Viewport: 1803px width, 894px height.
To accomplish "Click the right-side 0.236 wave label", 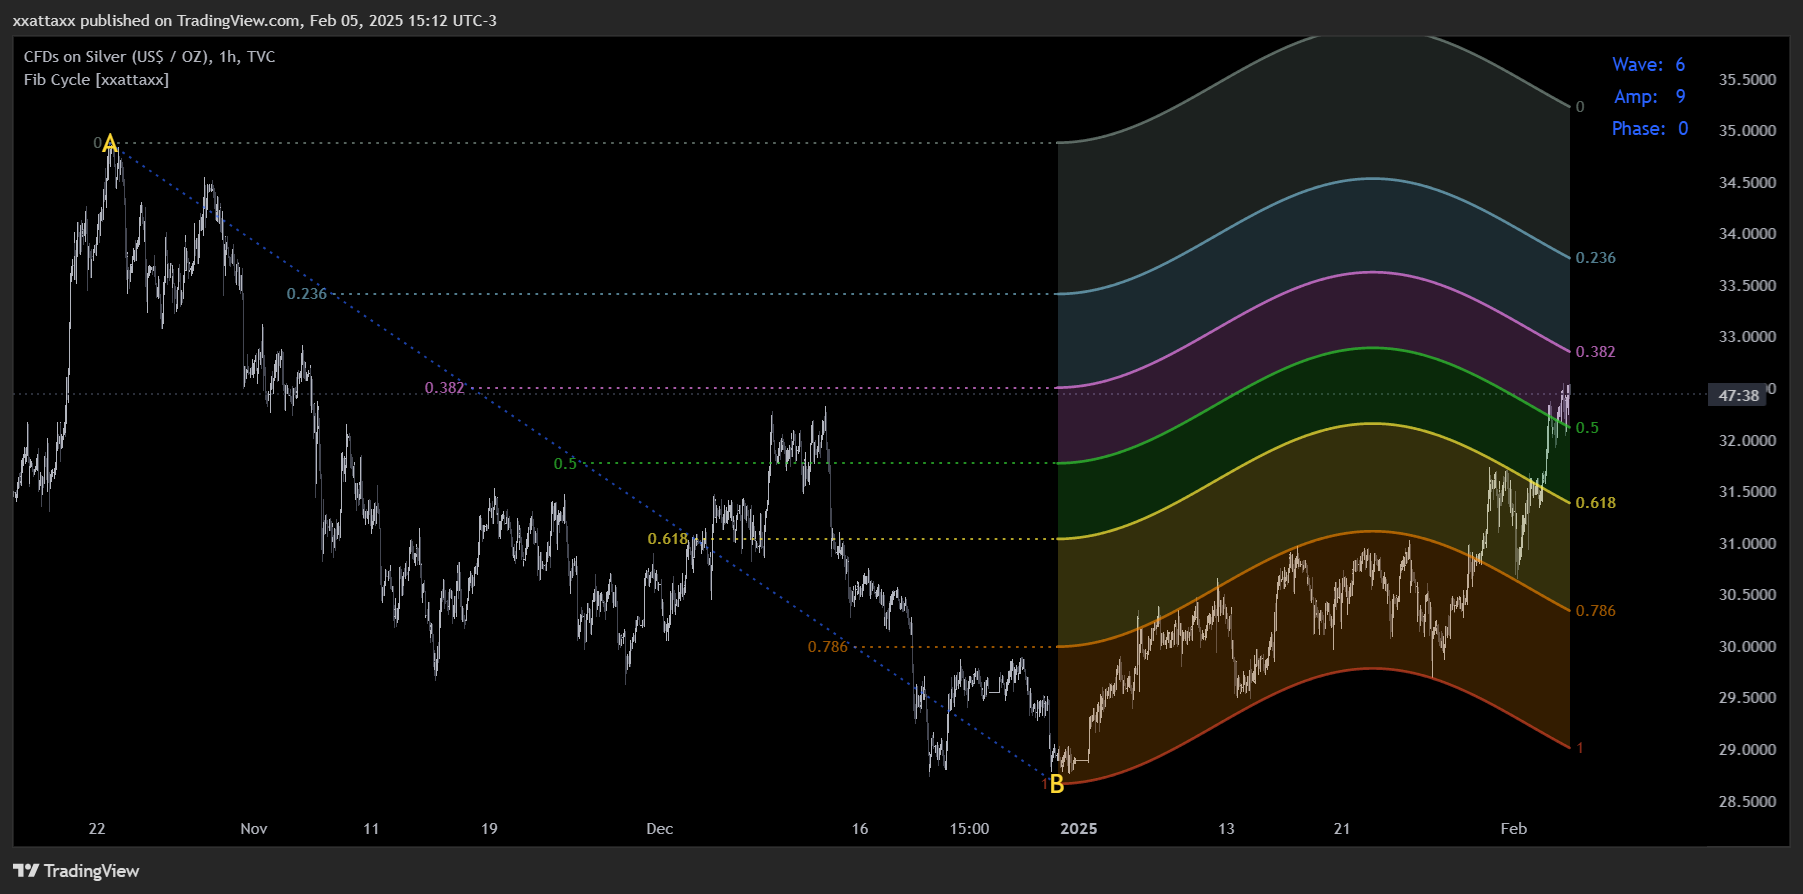I will pos(1595,257).
